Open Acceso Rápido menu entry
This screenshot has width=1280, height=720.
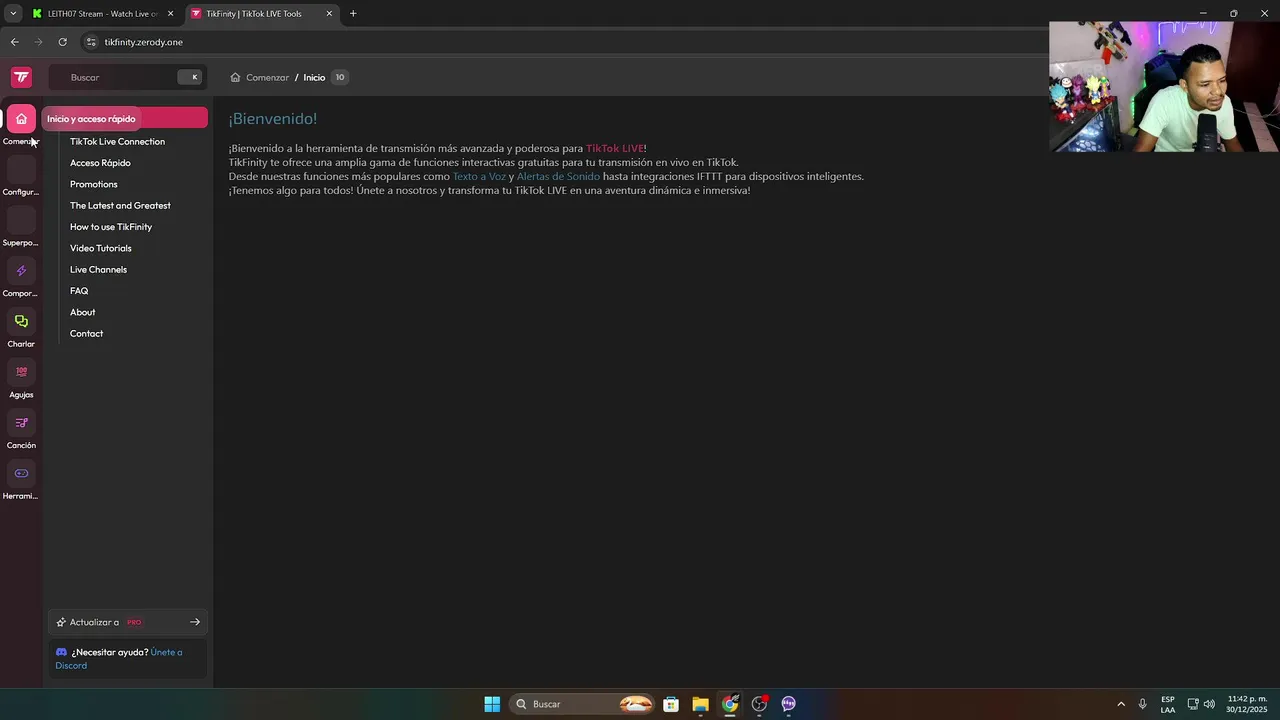(x=100, y=163)
